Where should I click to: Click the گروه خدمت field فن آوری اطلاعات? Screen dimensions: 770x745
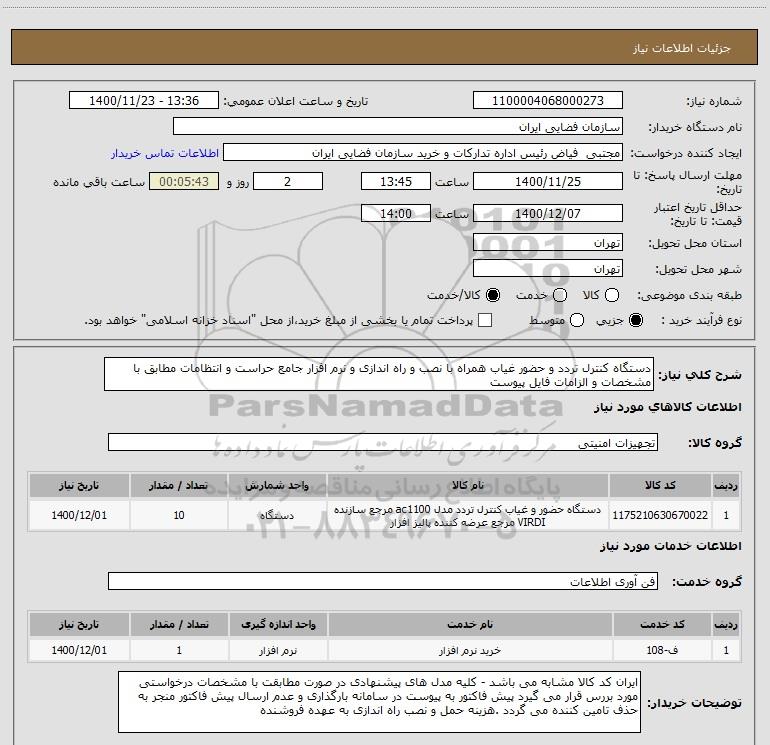383,581
